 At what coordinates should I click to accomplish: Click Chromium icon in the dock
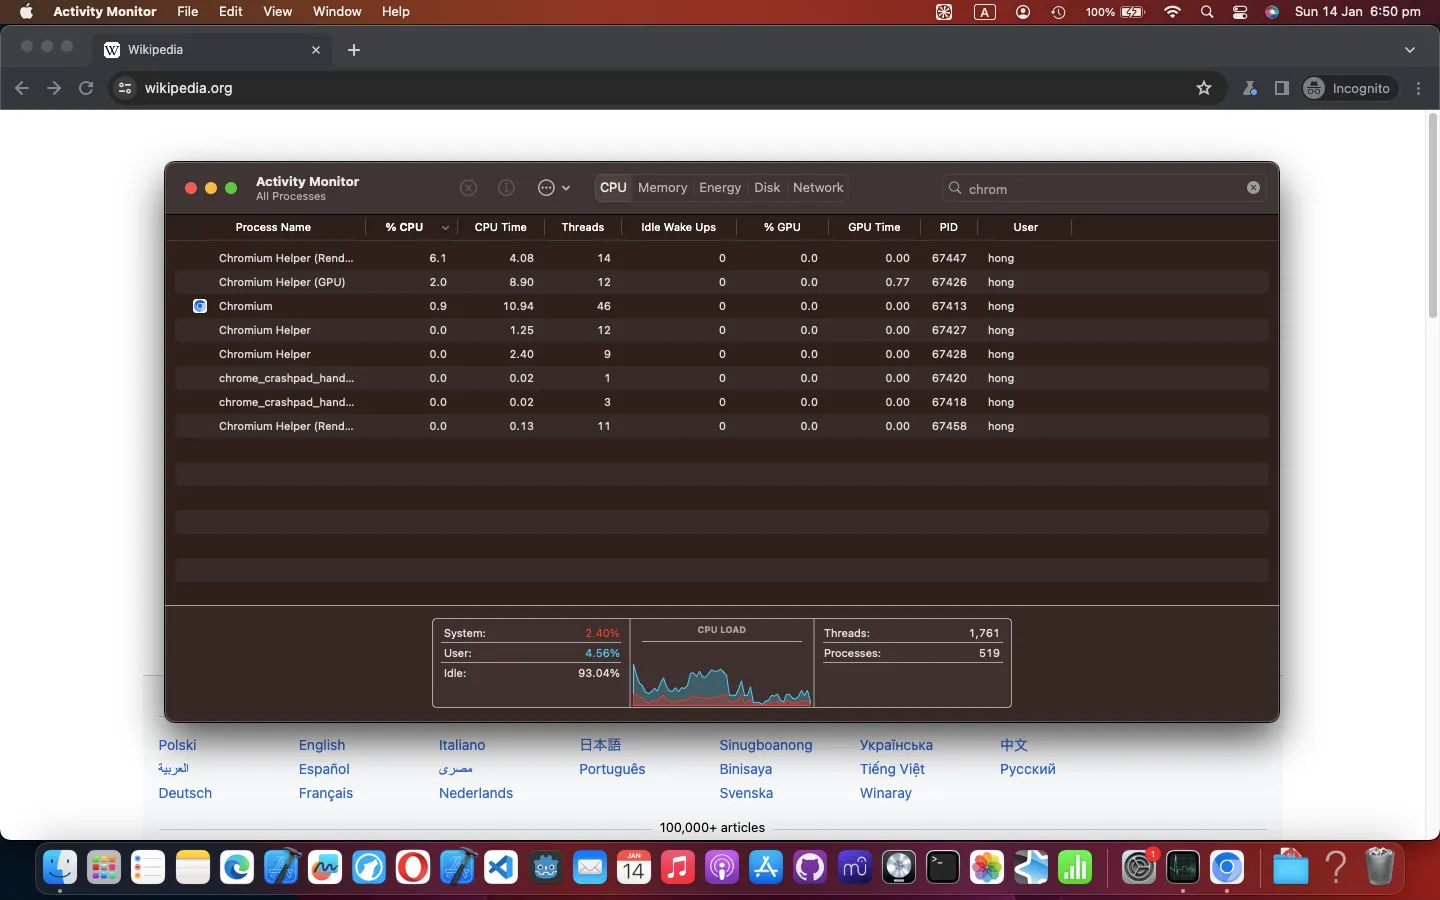click(x=1227, y=867)
